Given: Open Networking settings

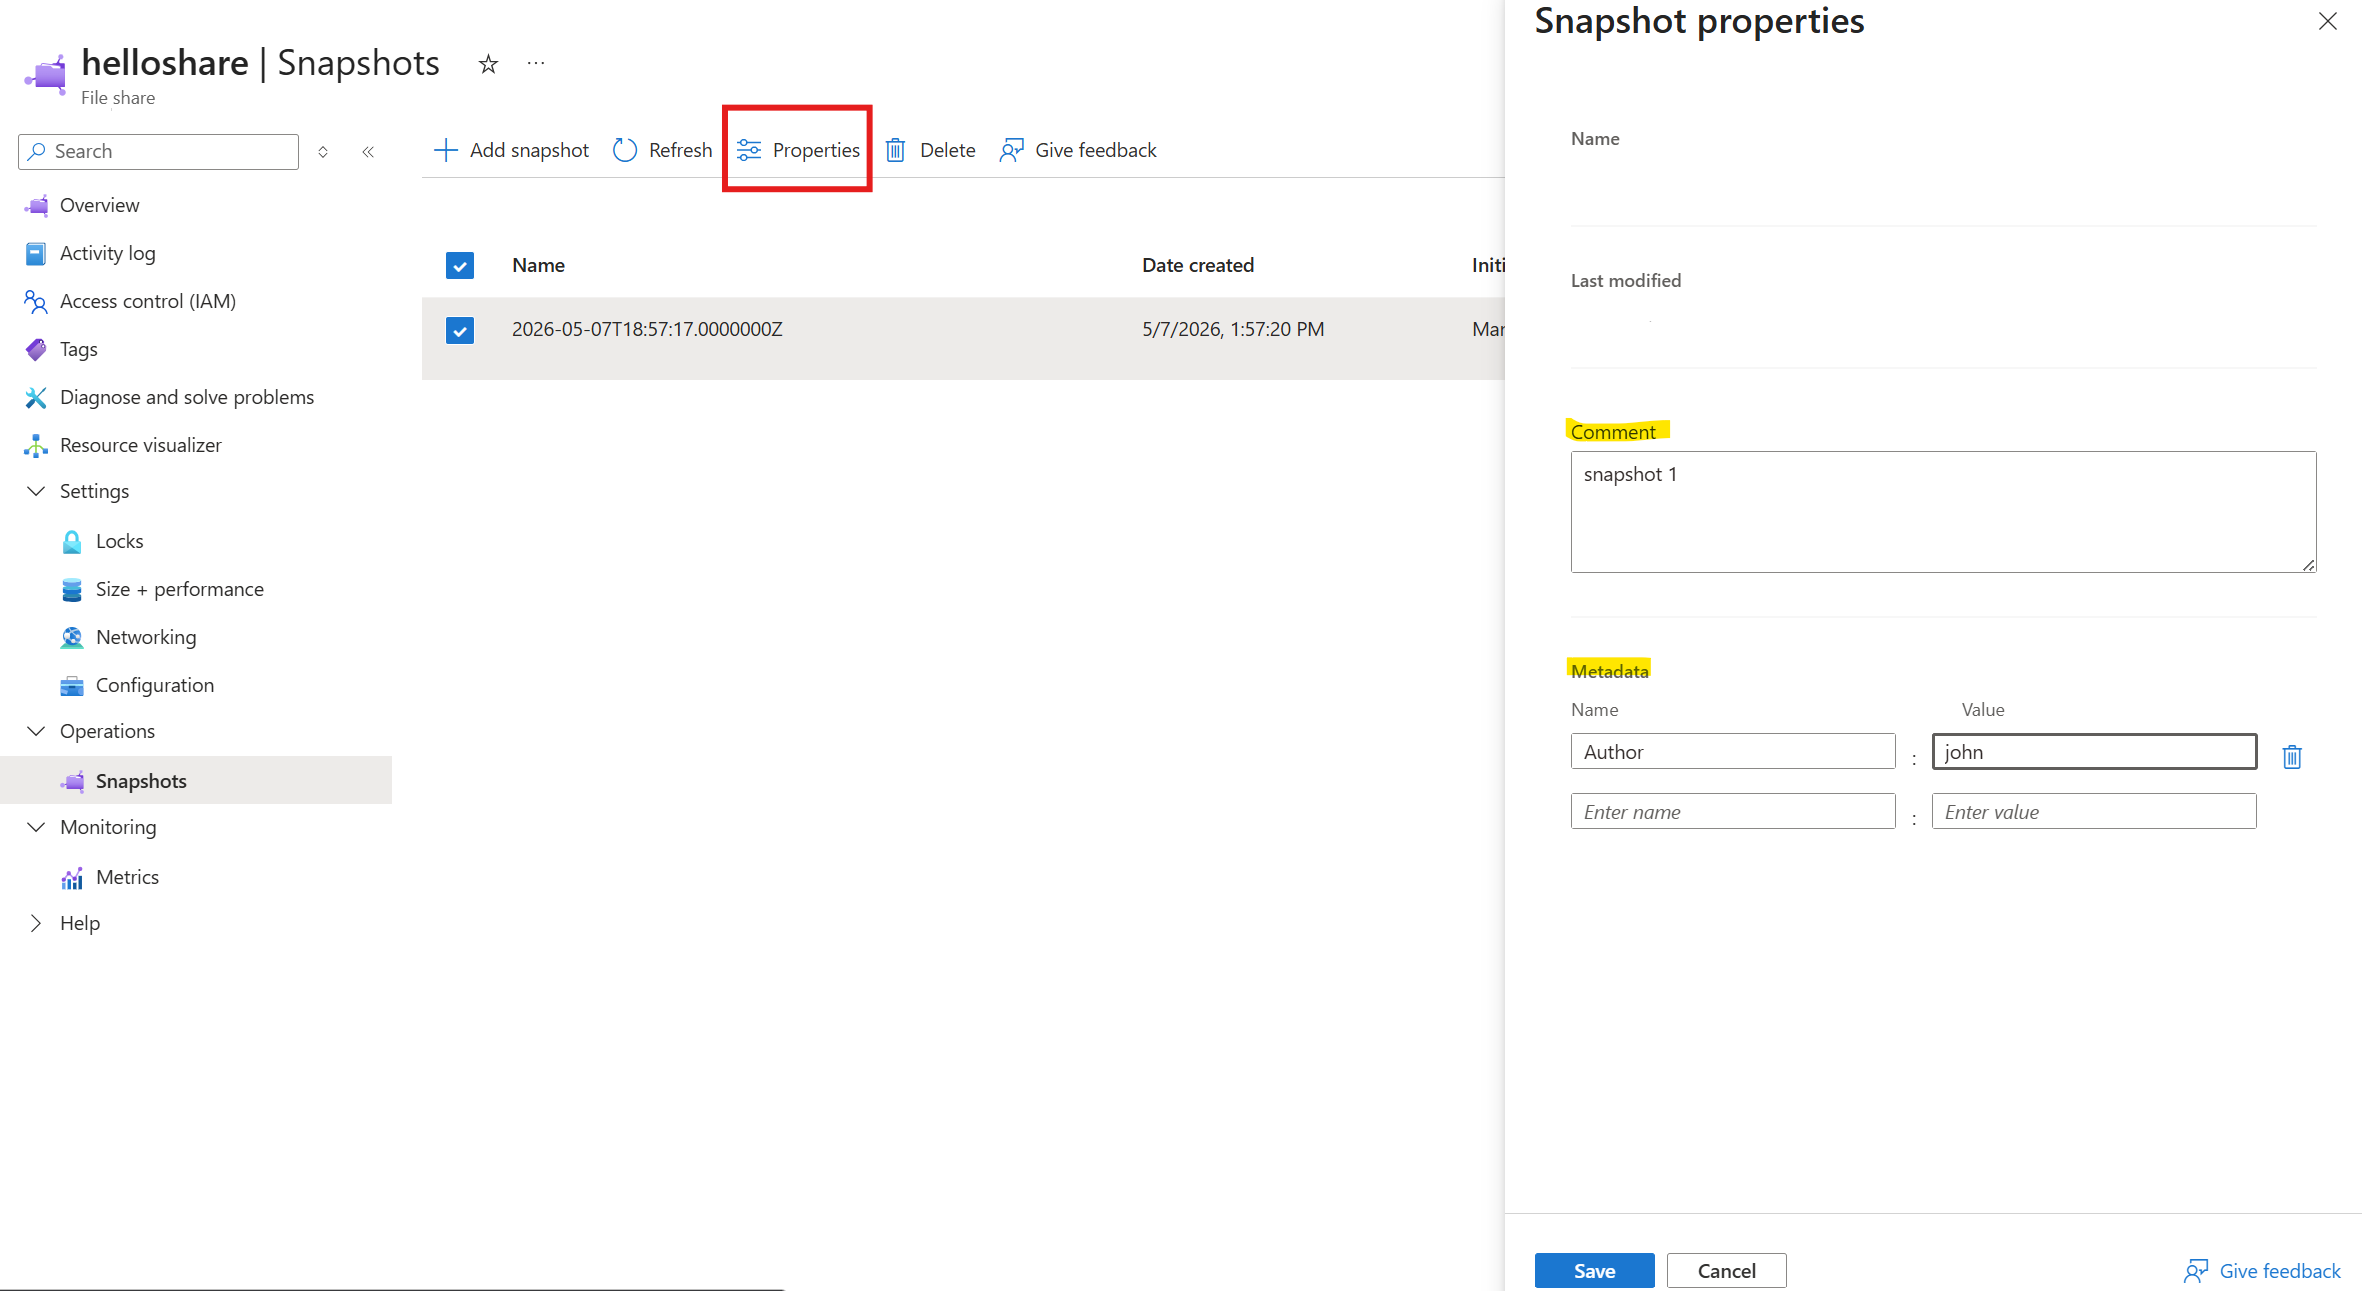Looking at the screenshot, I should (146, 637).
